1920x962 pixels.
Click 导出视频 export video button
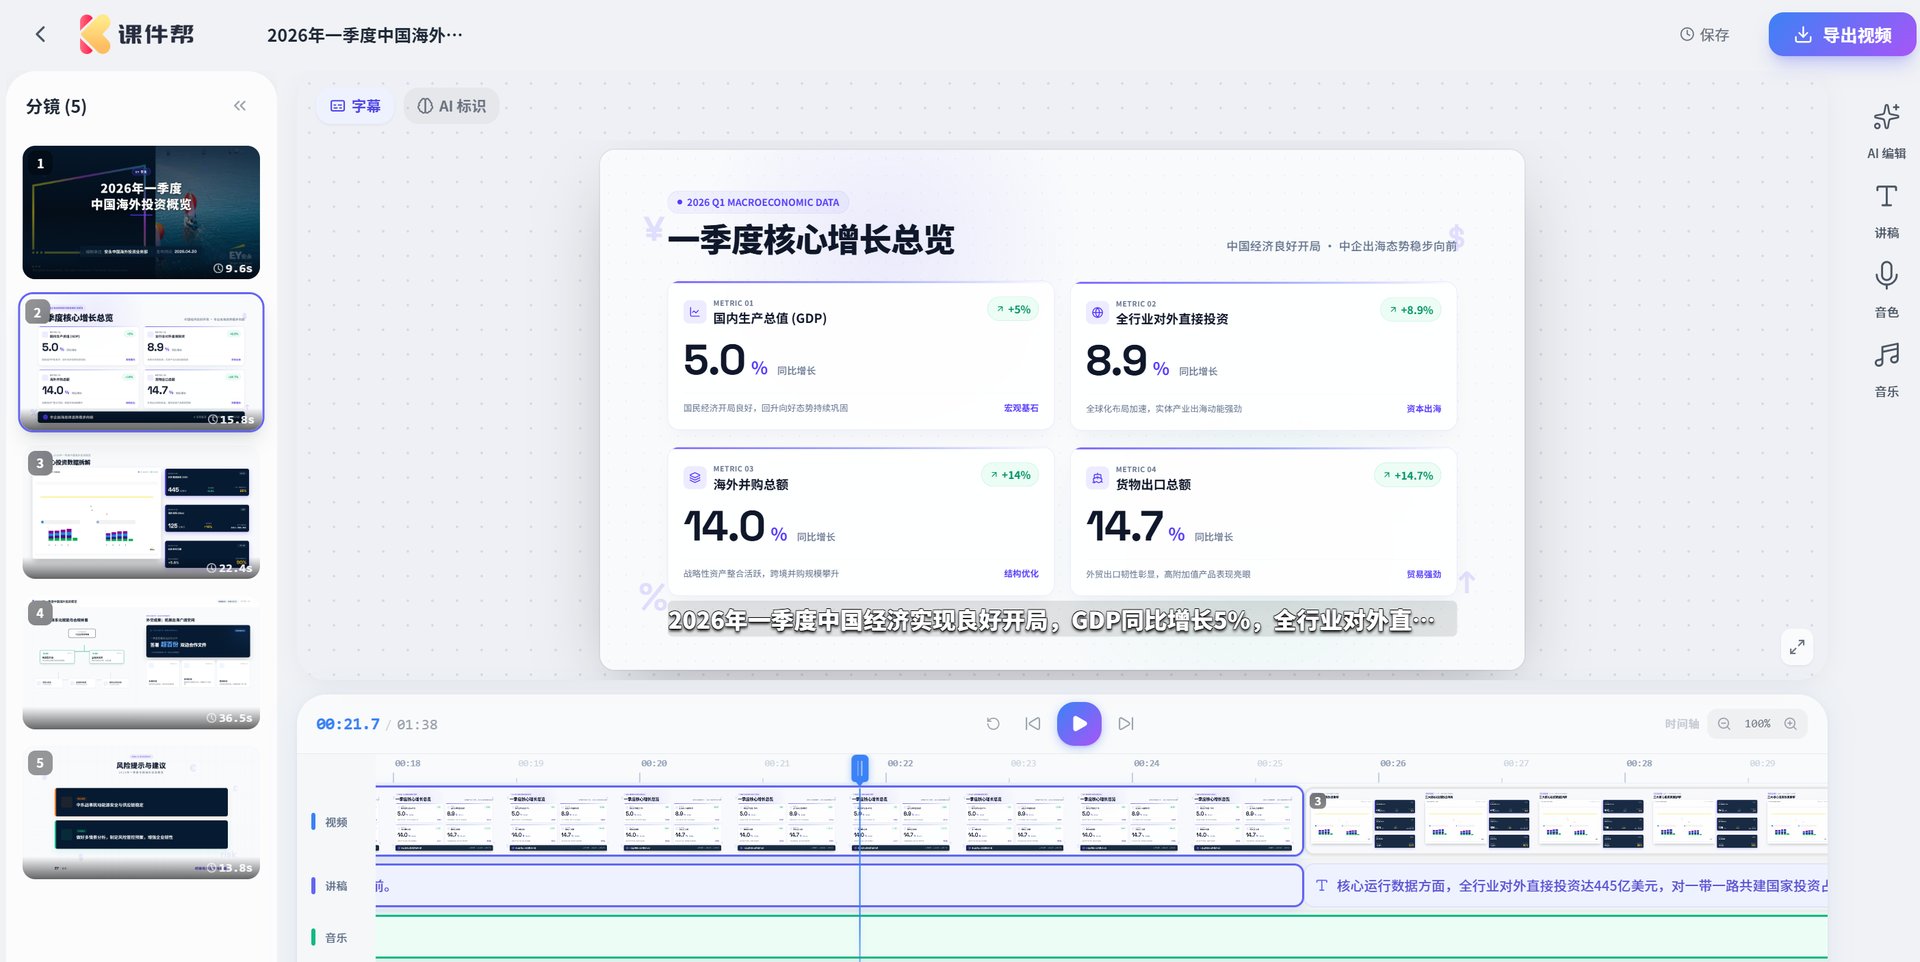1842,34
